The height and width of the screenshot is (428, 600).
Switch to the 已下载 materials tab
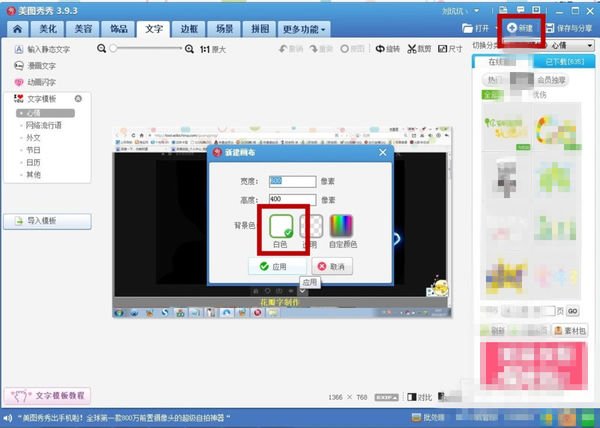(564, 62)
